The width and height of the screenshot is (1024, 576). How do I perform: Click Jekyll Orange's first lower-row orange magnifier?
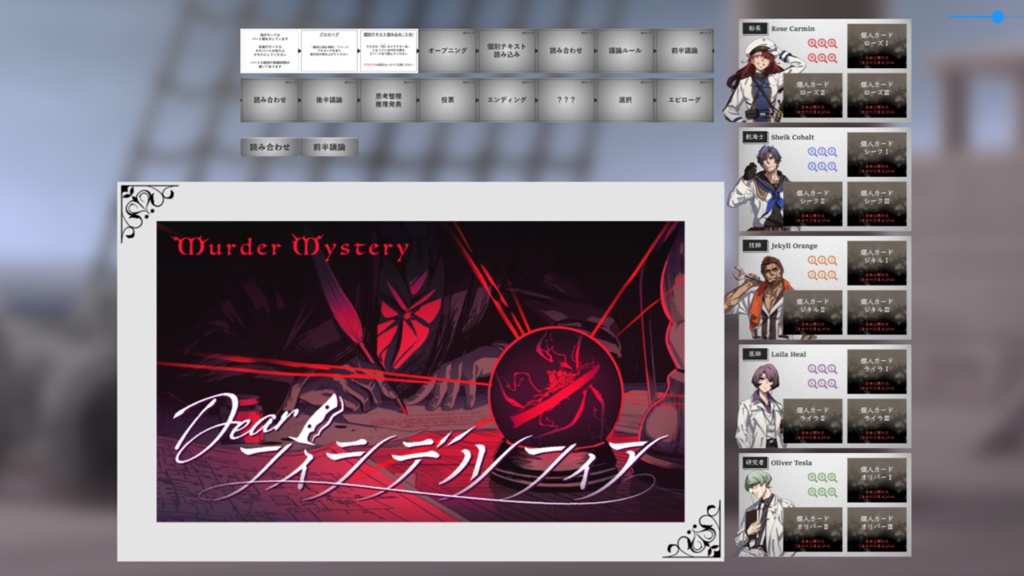[x=812, y=275]
